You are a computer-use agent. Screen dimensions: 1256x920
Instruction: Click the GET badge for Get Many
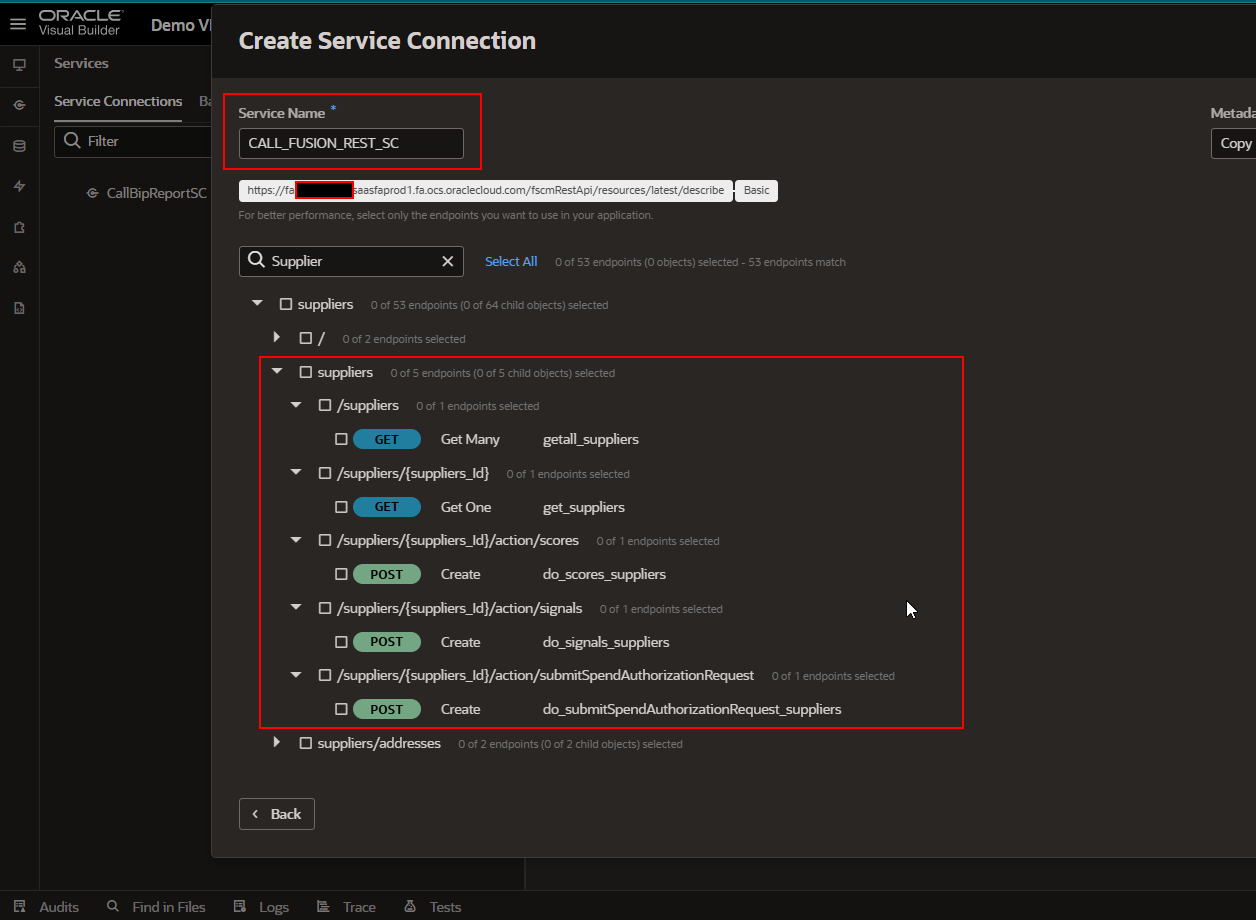387,439
